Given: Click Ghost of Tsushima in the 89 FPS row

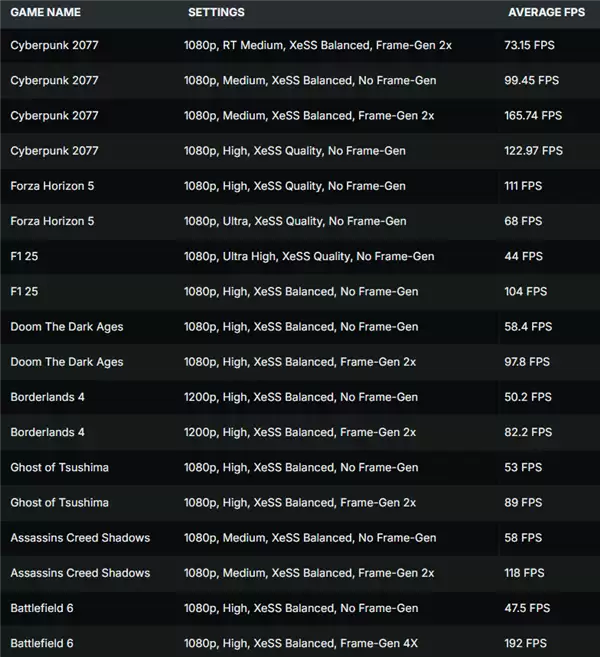Looking at the screenshot, I should (59, 503).
